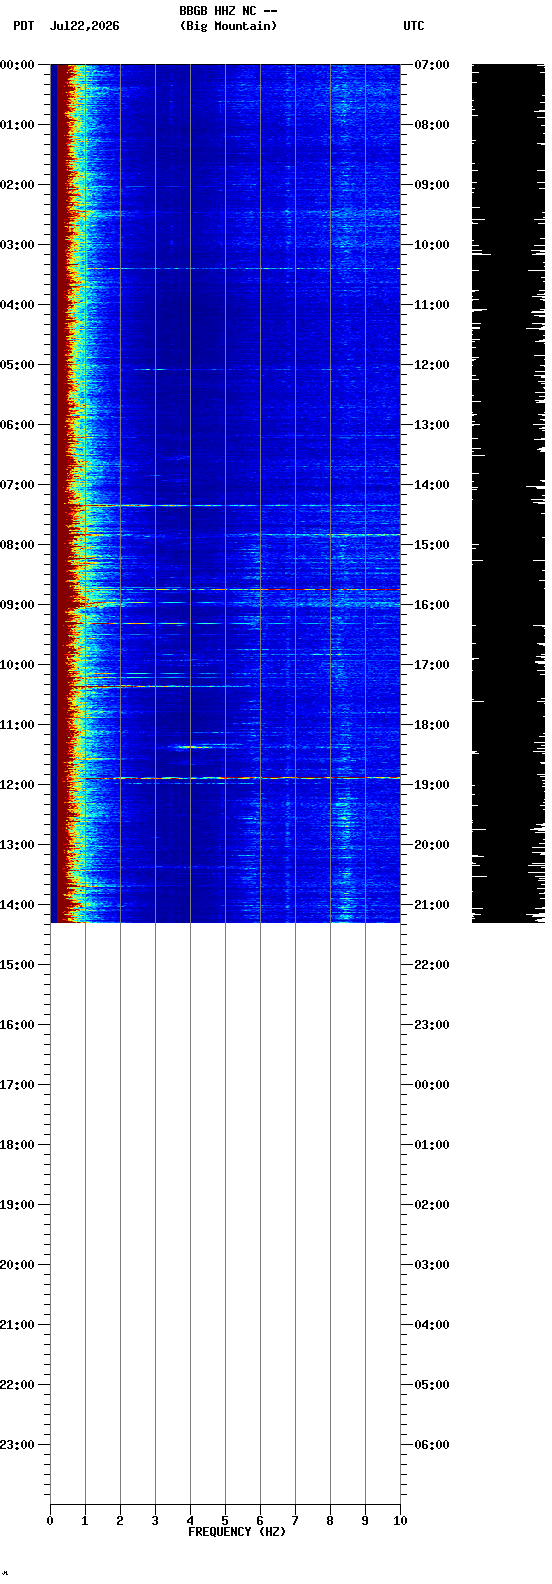Click the 3 Hz frequency tick label
552x1584 pixels.
pos(155,1521)
